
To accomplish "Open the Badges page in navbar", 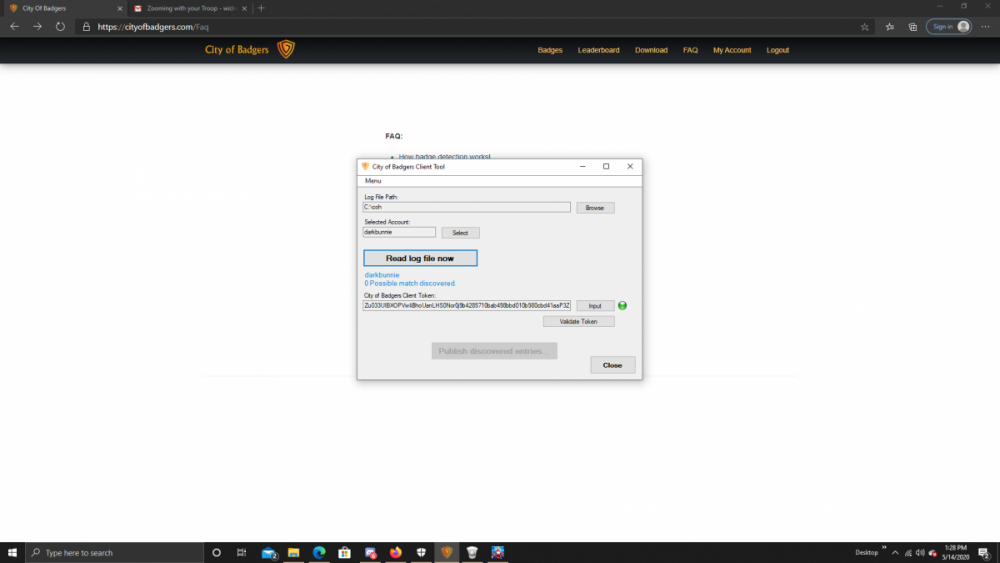I will point(550,50).
